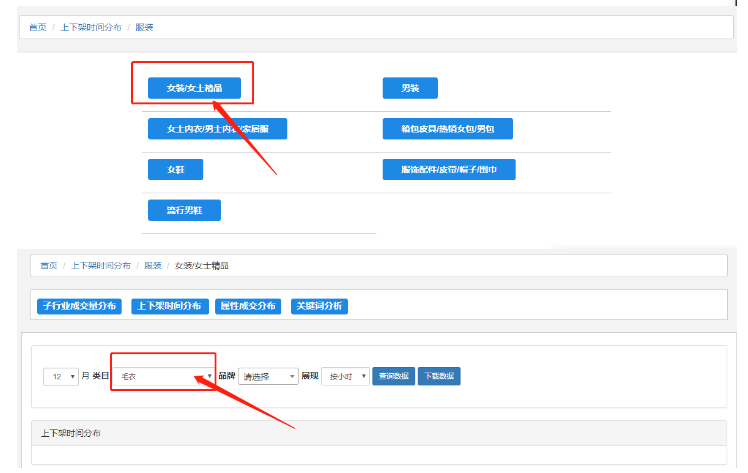
Task: Click the 查询数据 button
Action: tap(393, 376)
